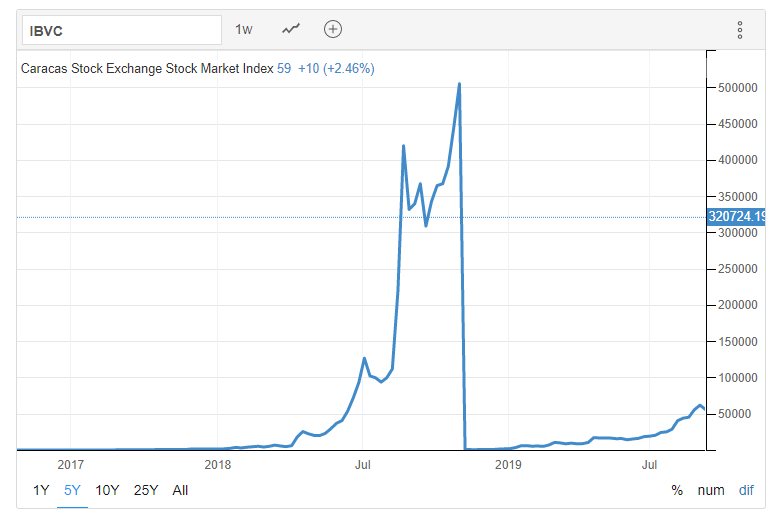Select the All time range

click(x=180, y=490)
